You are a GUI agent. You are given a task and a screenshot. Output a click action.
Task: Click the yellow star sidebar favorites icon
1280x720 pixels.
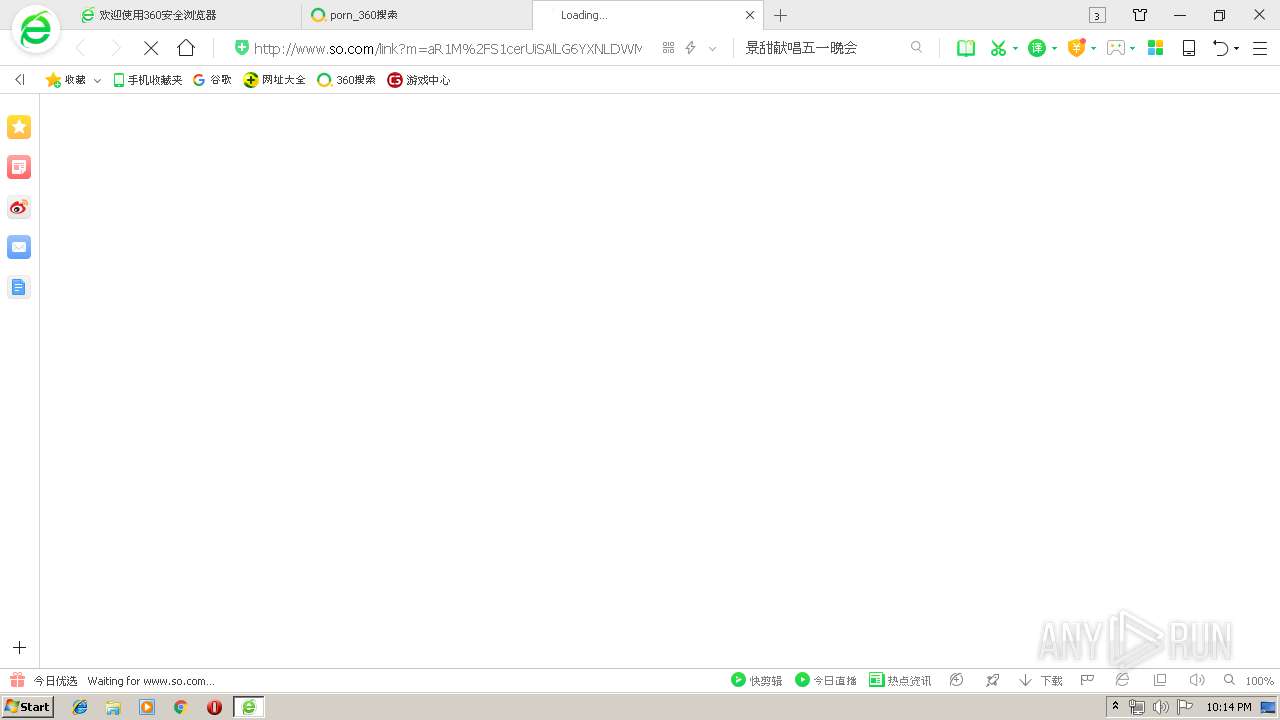[19, 127]
